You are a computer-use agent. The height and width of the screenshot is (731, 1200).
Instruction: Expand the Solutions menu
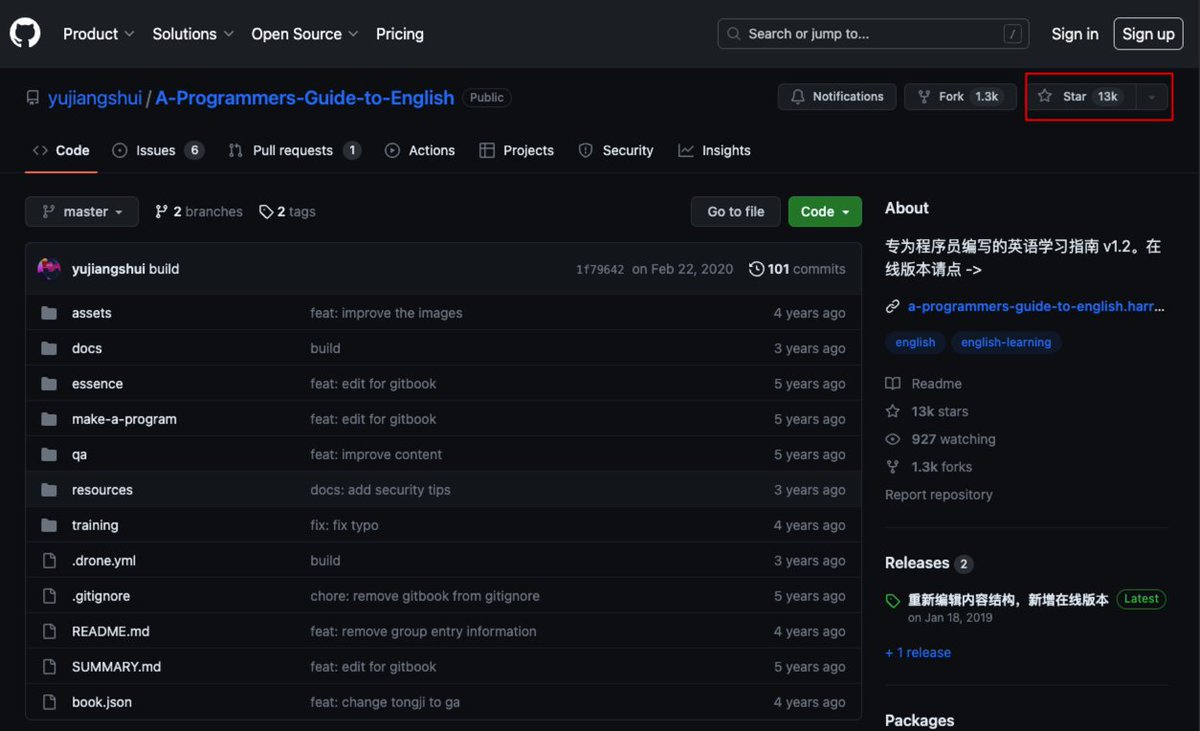coord(193,34)
